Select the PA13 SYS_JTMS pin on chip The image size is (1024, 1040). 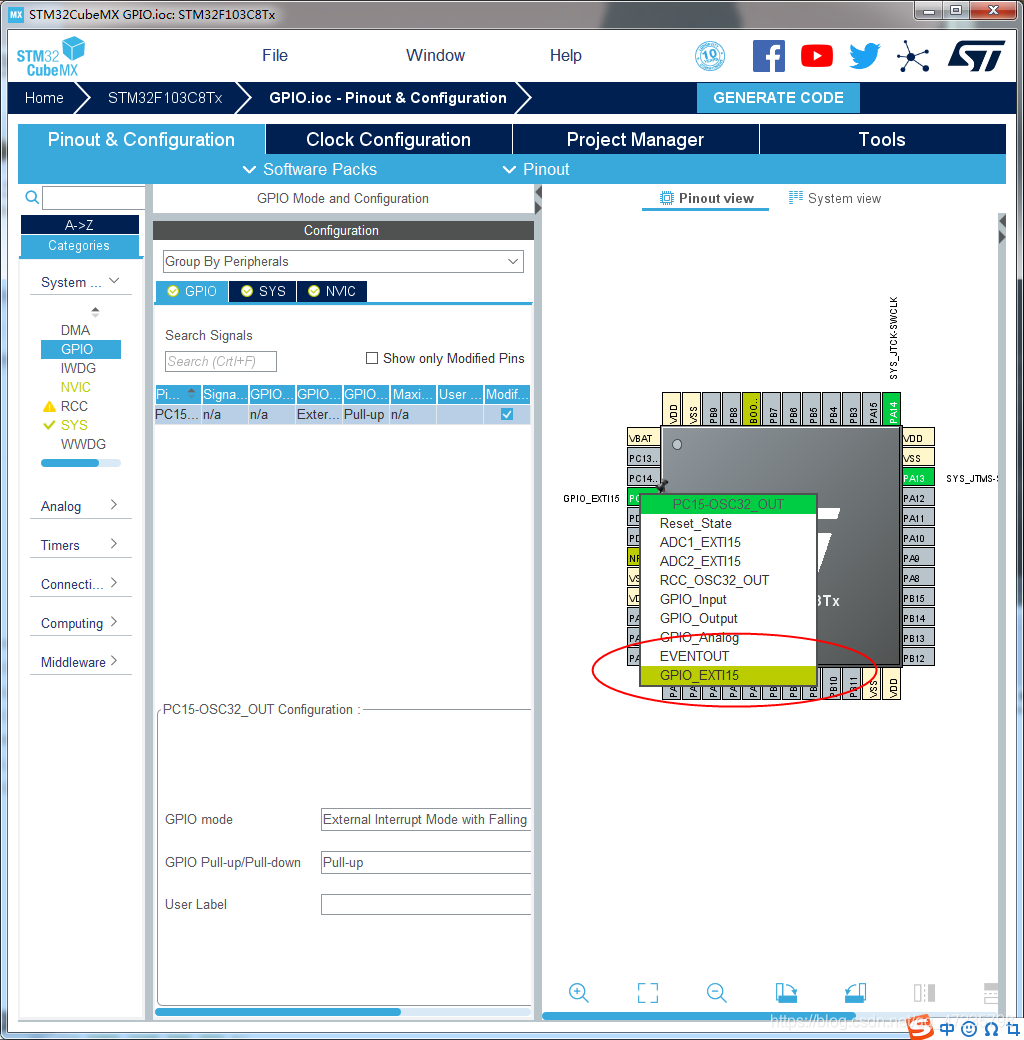[918, 478]
